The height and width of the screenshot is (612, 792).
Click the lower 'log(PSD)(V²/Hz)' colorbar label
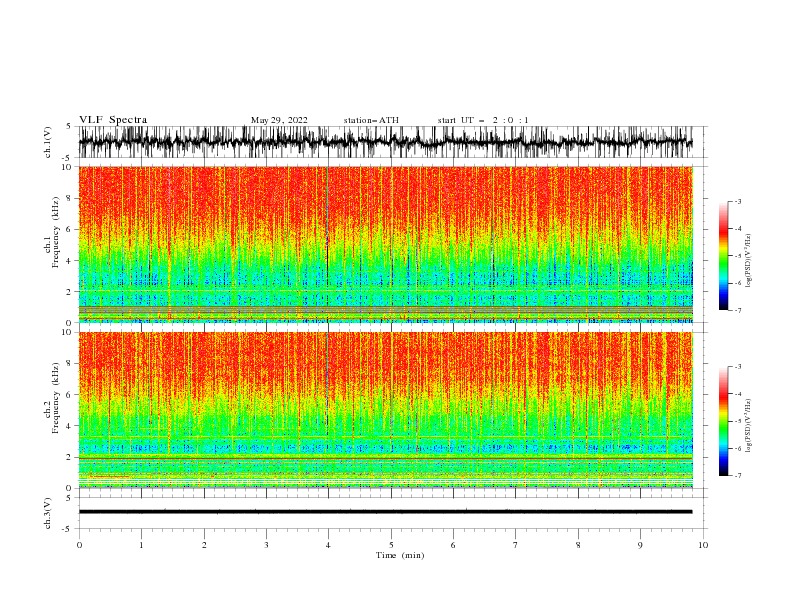[749, 426]
